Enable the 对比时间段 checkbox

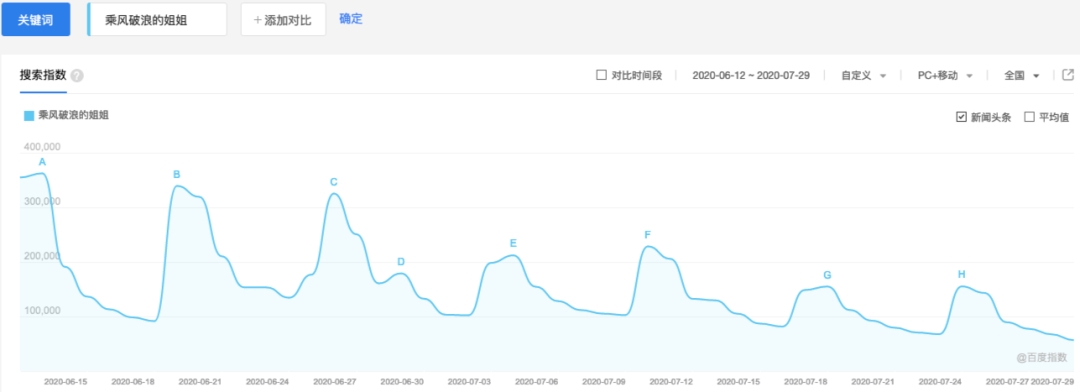[x=601, y=75]
